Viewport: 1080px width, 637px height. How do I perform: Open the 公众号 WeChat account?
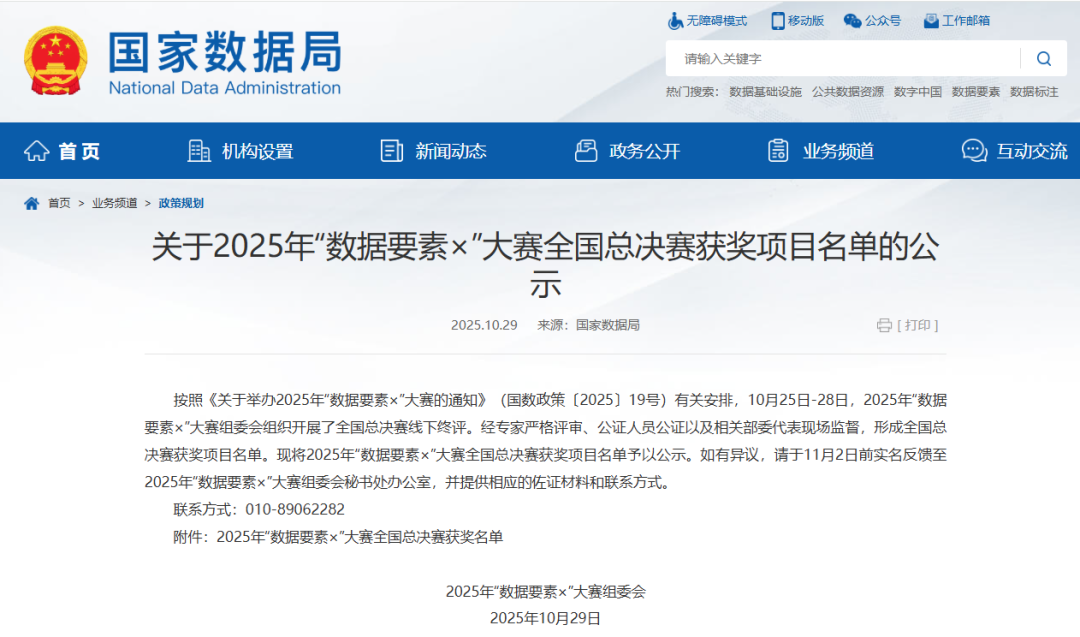872,20
